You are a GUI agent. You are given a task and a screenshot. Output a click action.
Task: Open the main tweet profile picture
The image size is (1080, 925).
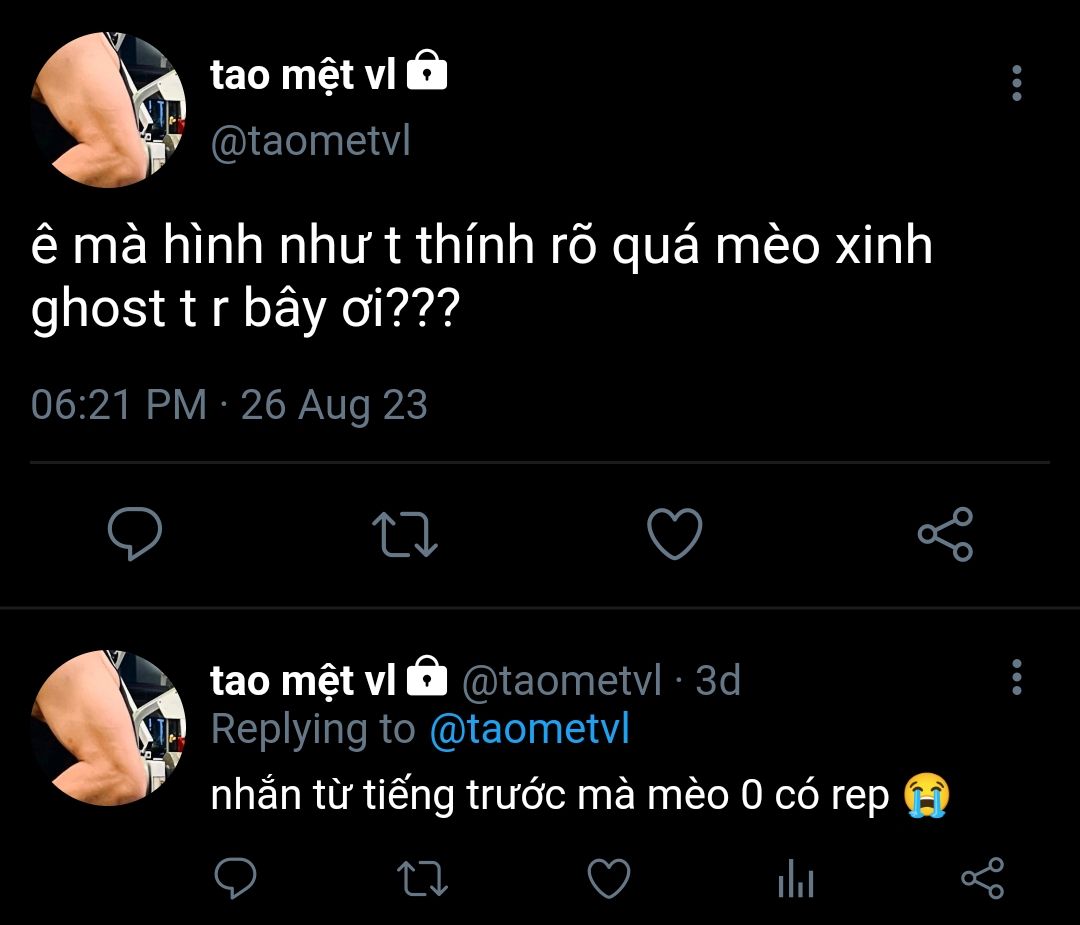point(108,110)
